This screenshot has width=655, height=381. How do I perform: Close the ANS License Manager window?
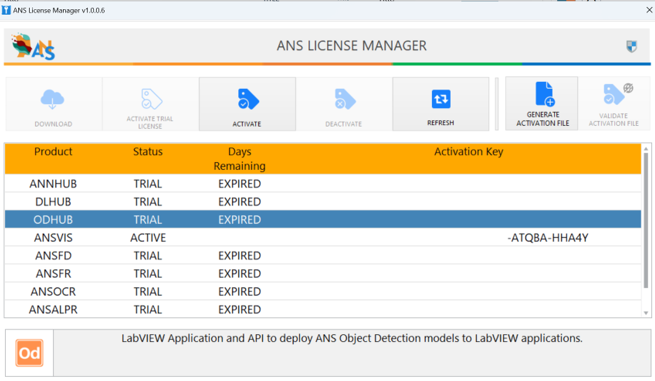tap(649, 10)
